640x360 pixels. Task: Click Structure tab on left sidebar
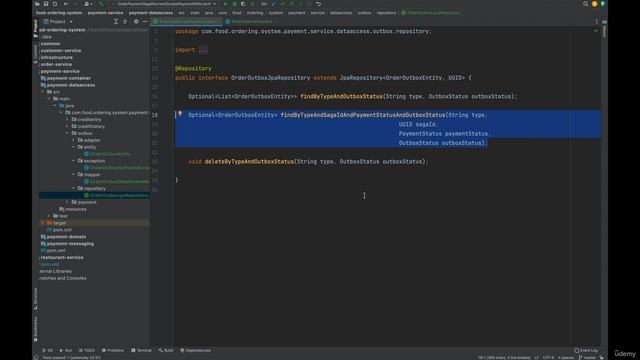[x=36, y=298]
